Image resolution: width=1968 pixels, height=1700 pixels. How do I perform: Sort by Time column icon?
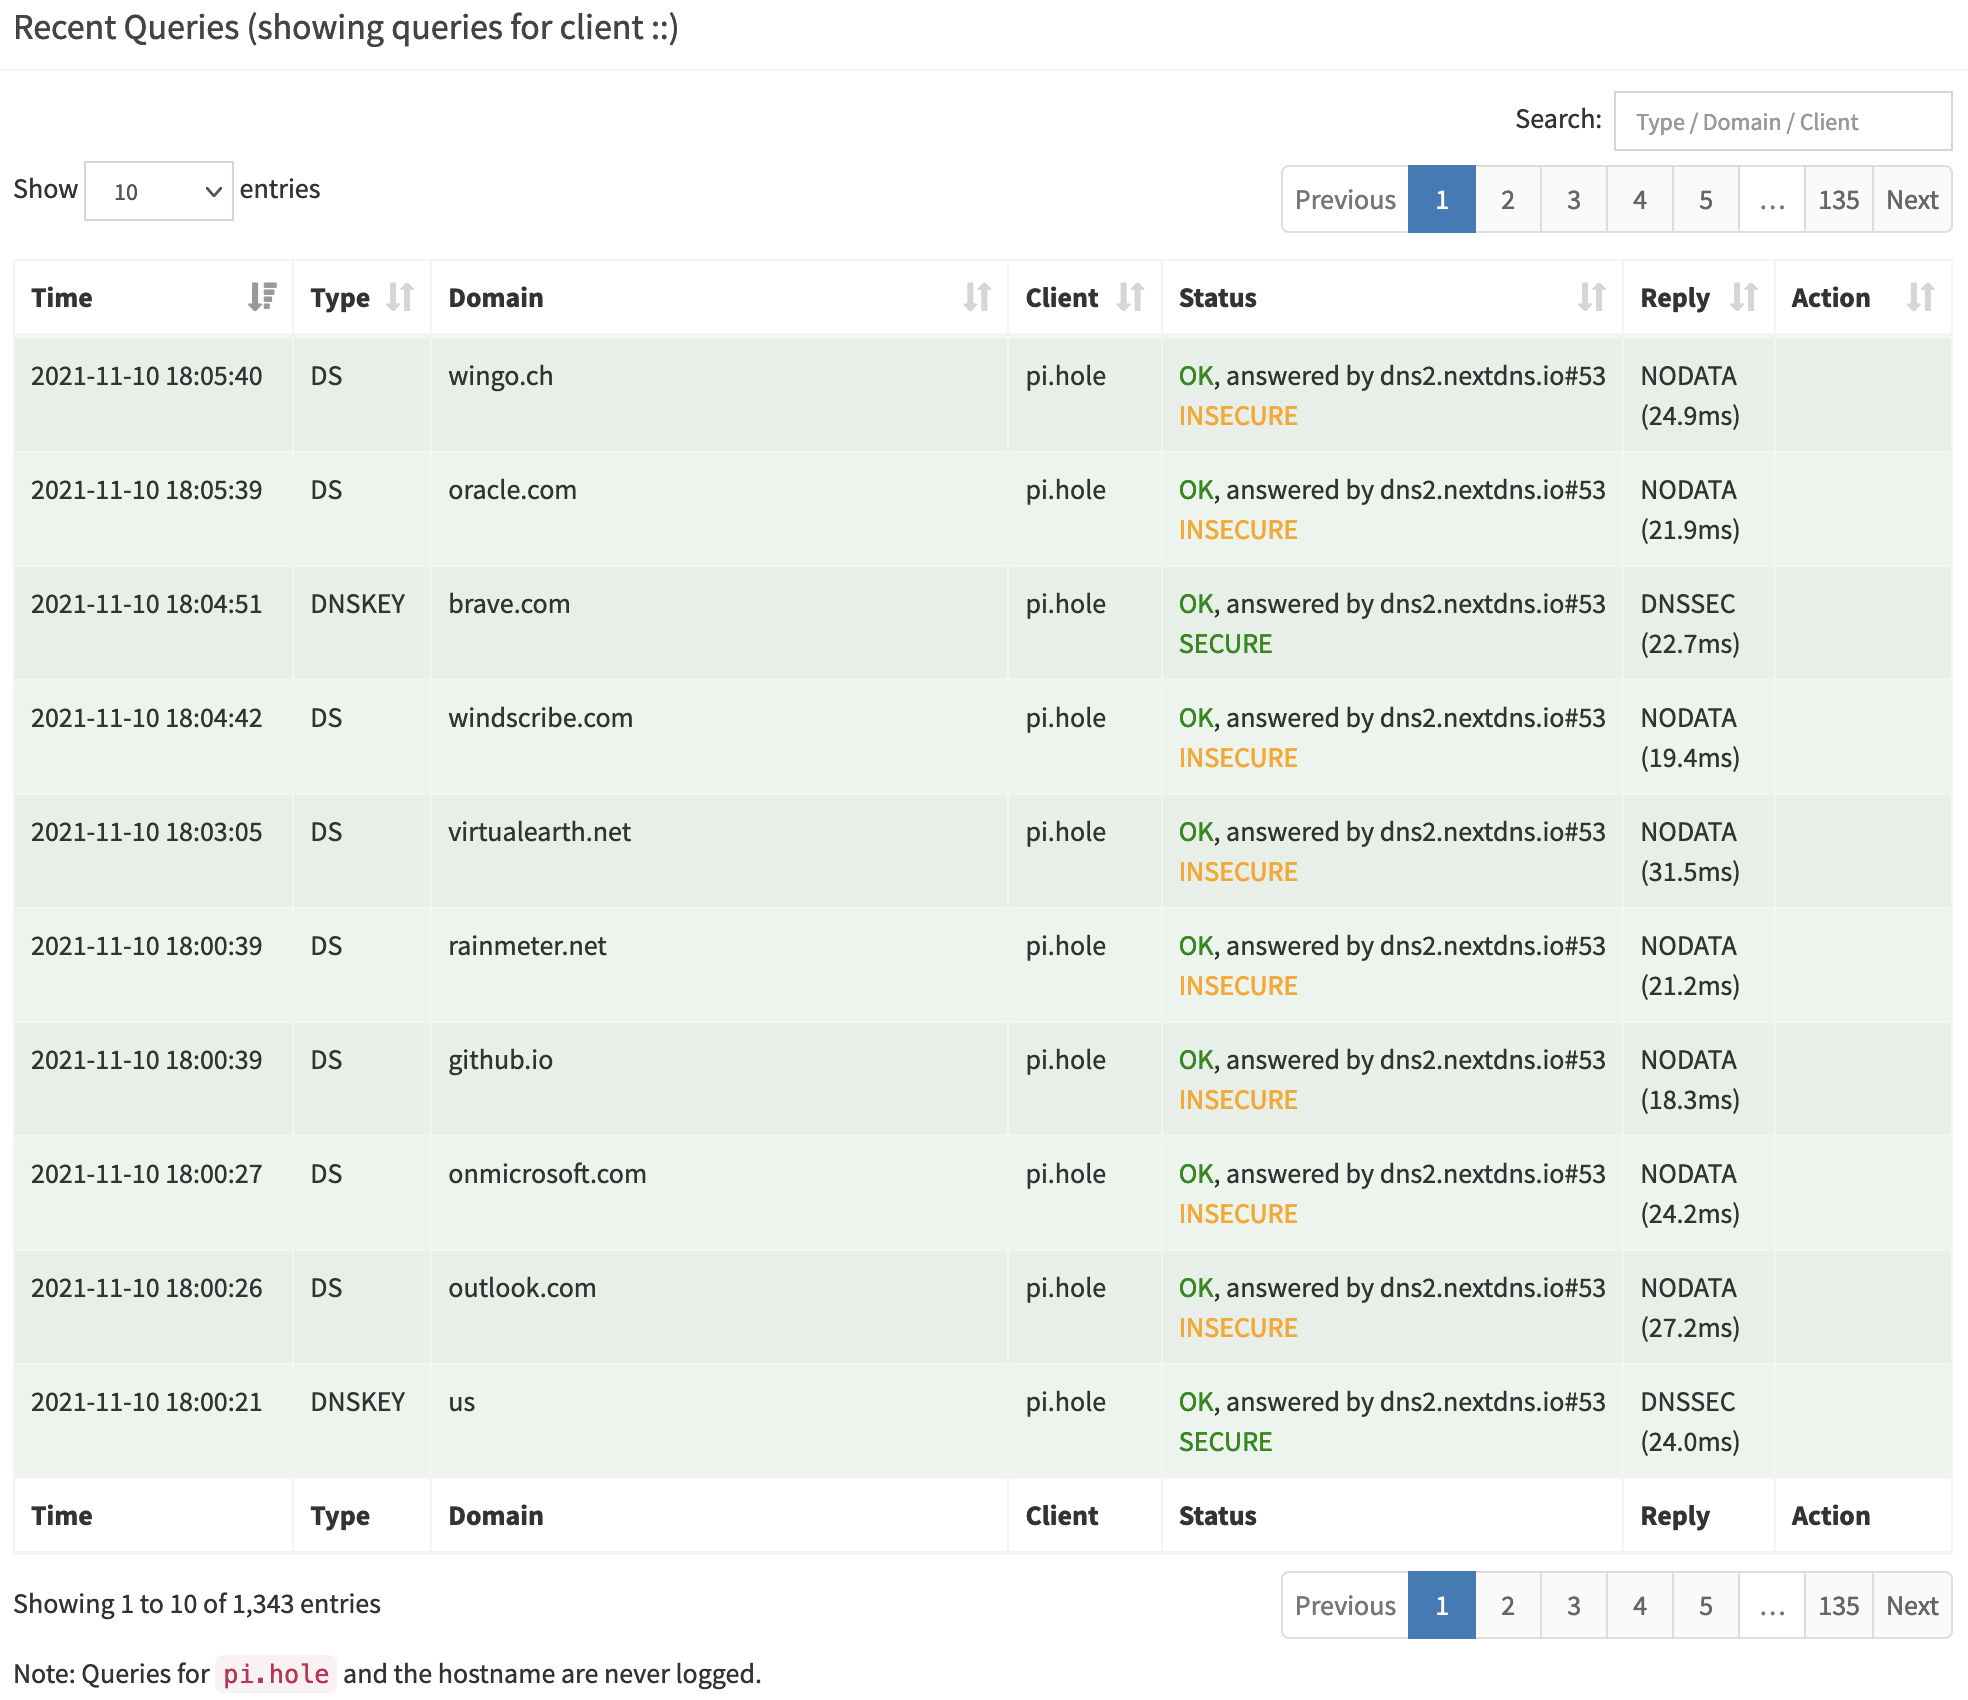coord(262,297)
